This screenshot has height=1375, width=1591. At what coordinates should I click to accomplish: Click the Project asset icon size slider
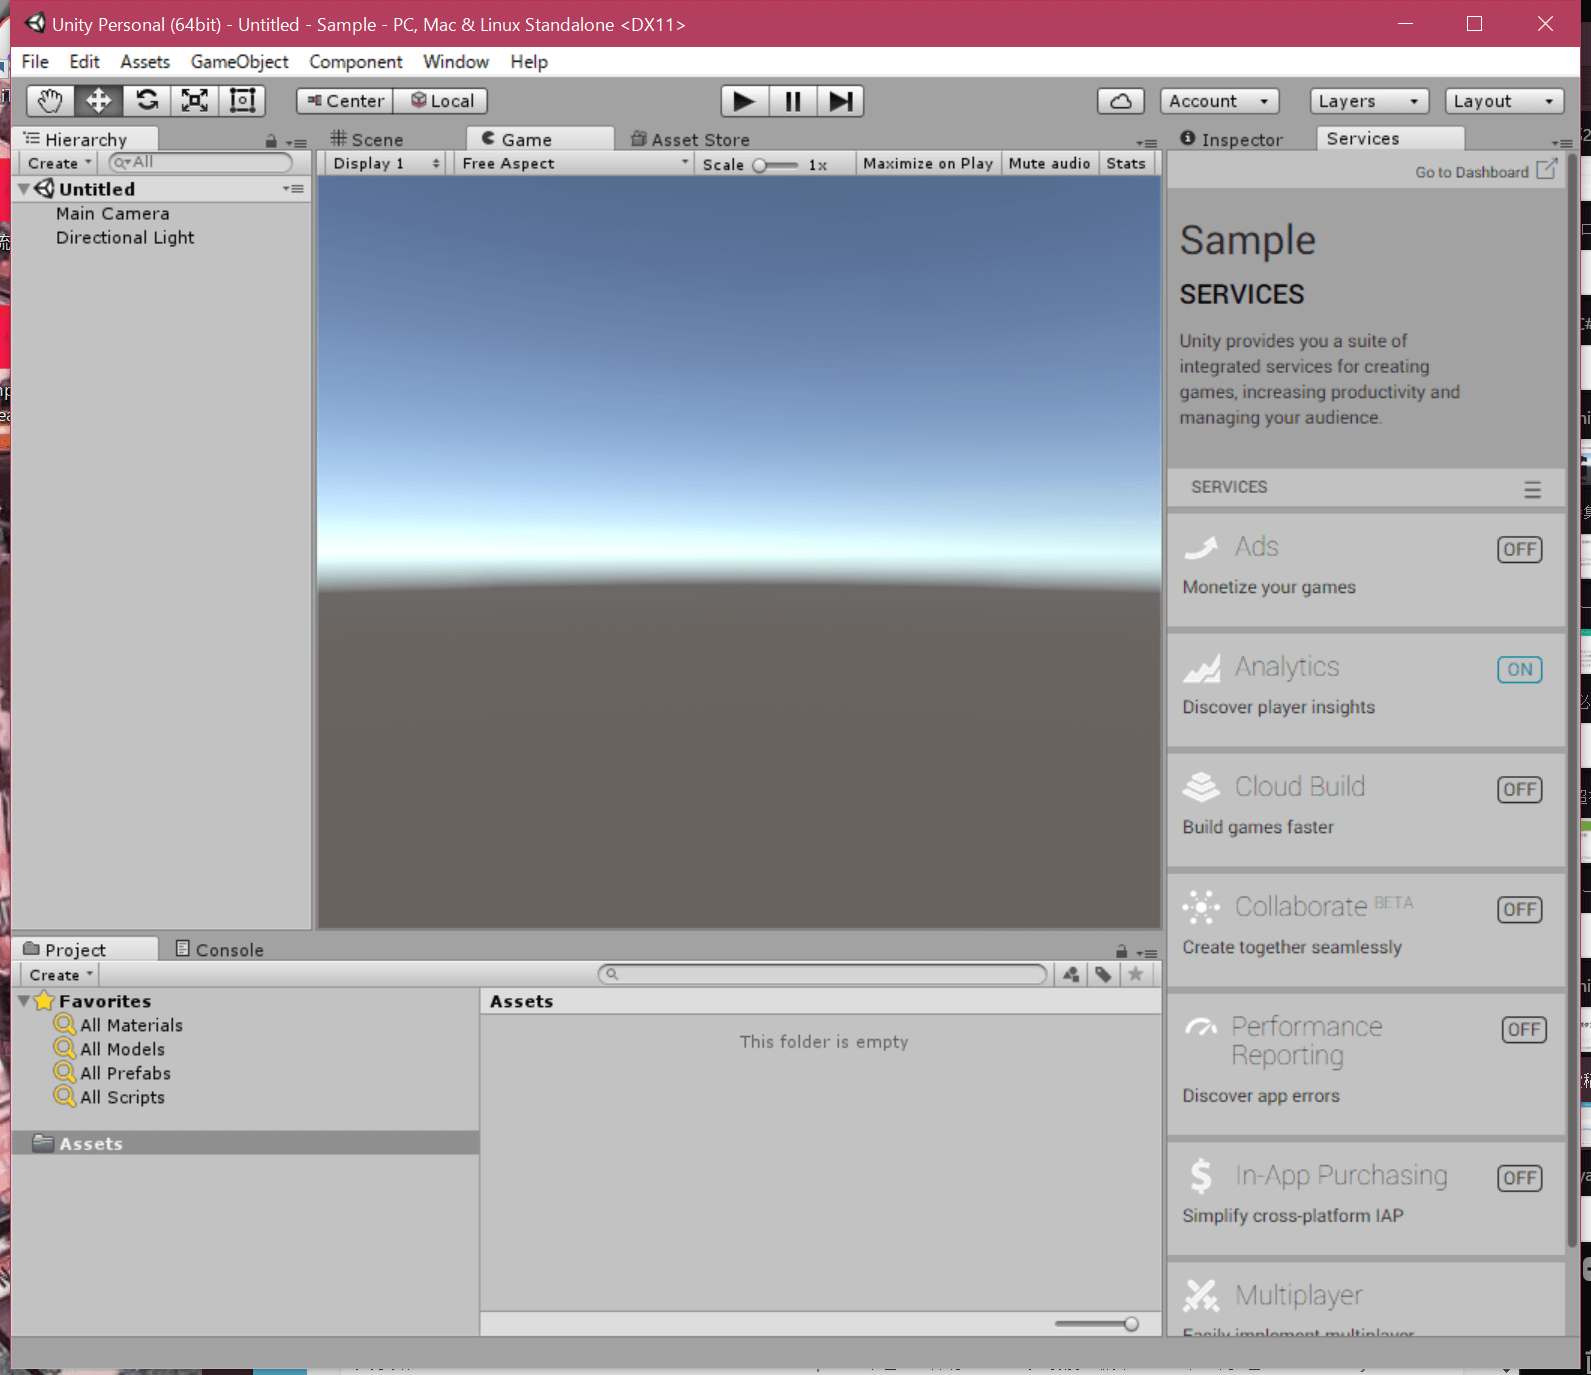(1097, 1324)
